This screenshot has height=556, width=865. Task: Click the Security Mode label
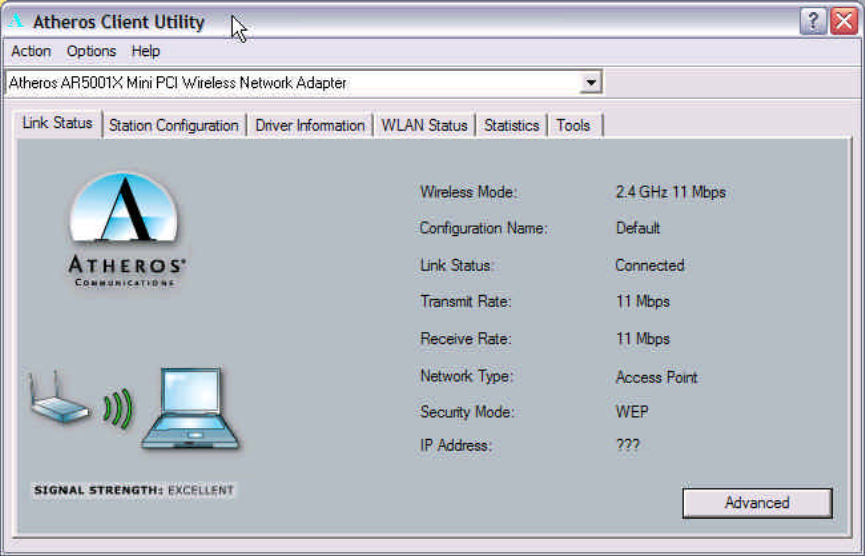point(467,412)
